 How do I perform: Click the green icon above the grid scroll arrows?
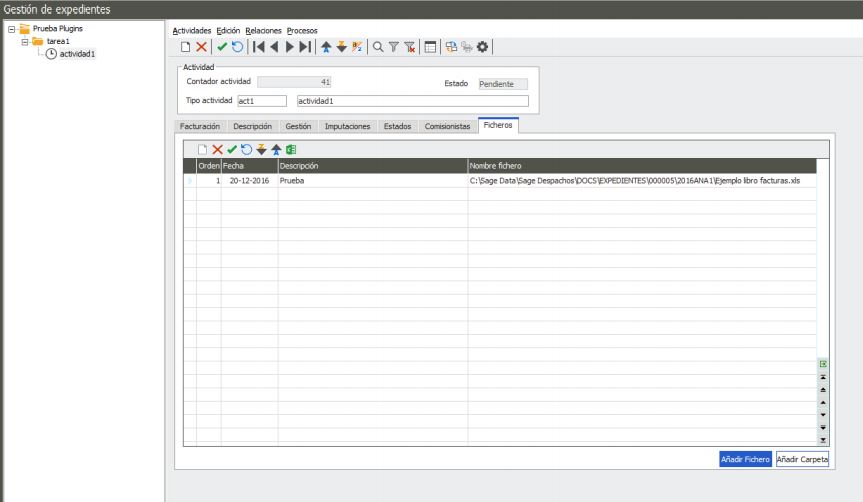point(823,364)
